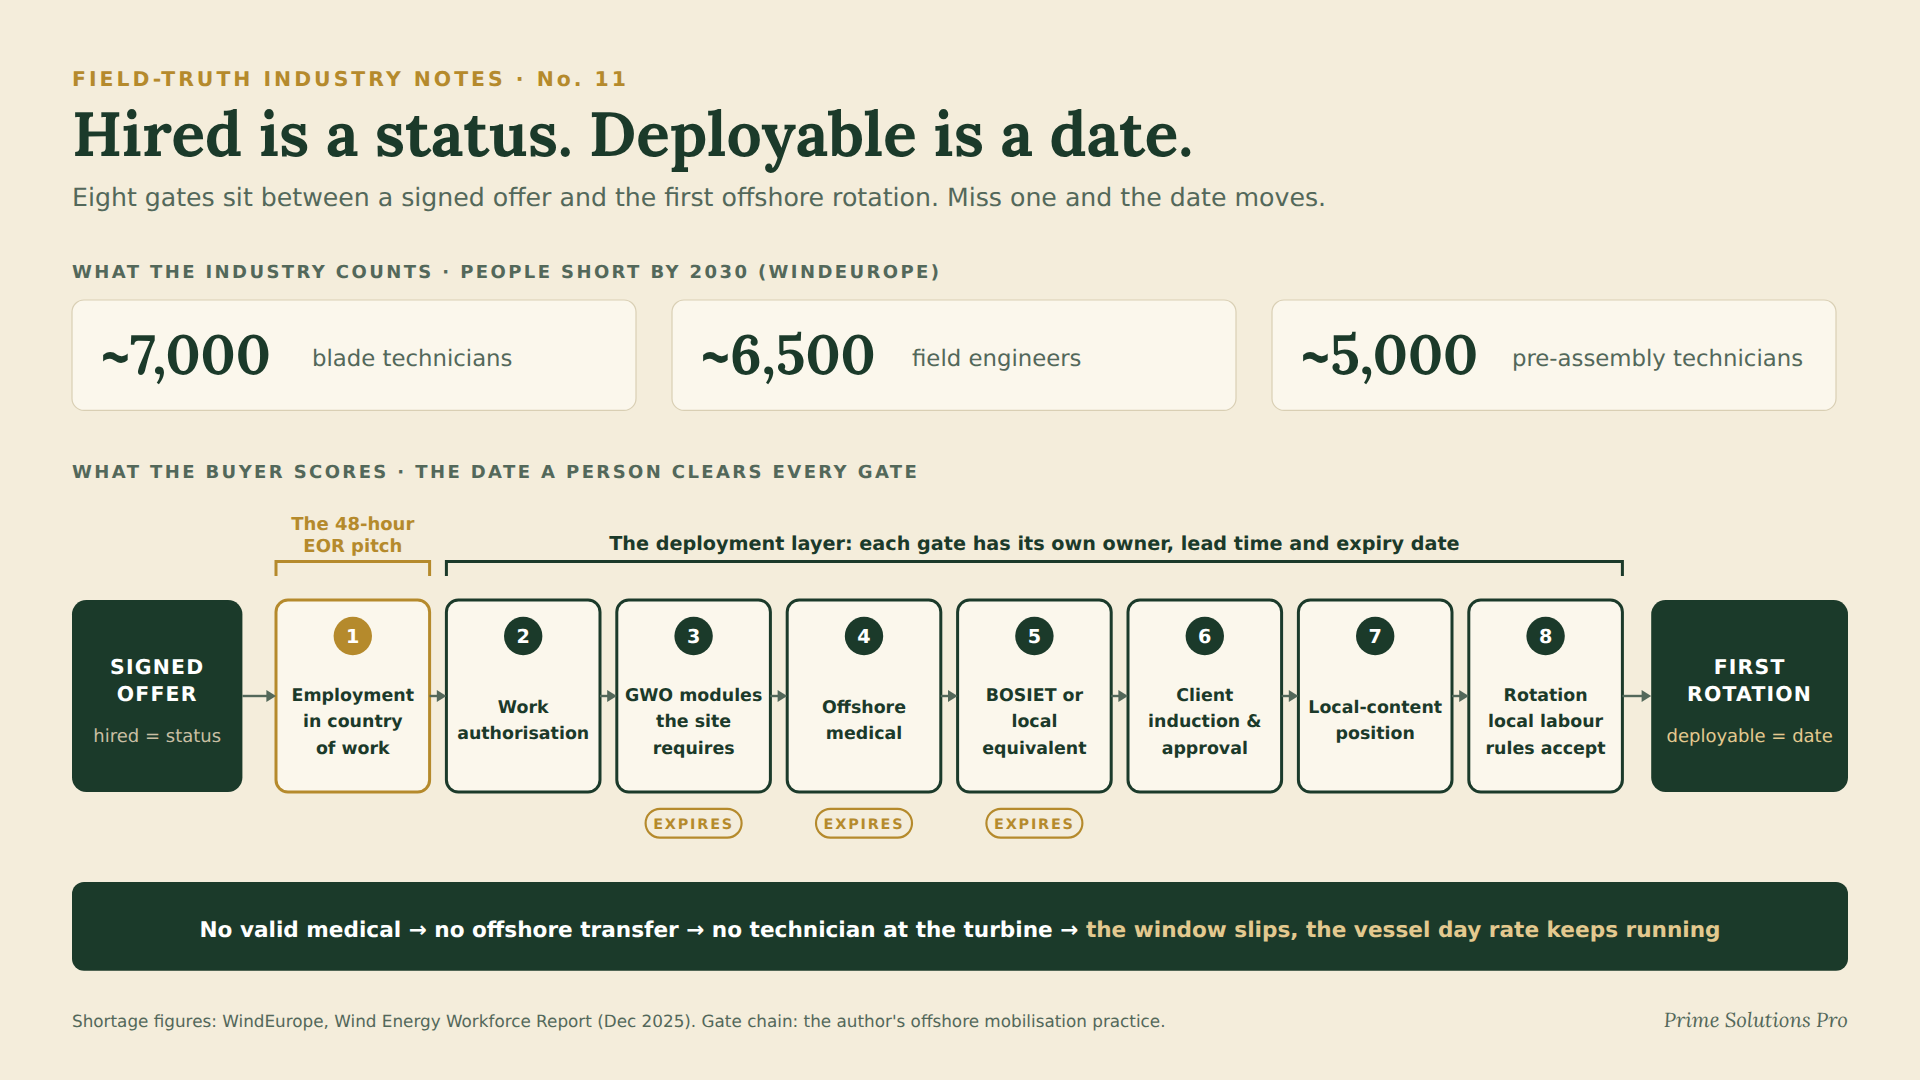This screenshot has height=1080, width=1920.
Task: Click the "field engineers" label
Action: [x=996, y=358]
